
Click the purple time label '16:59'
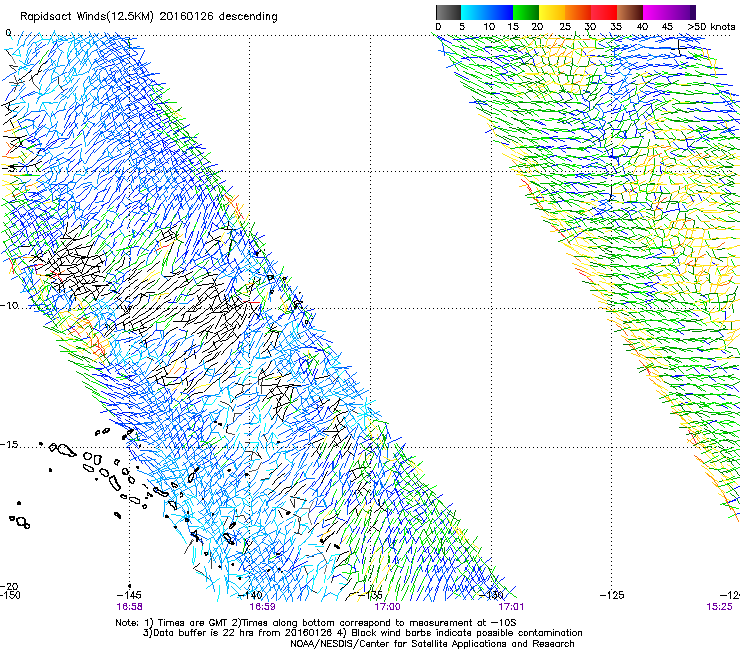click(262, 607)
